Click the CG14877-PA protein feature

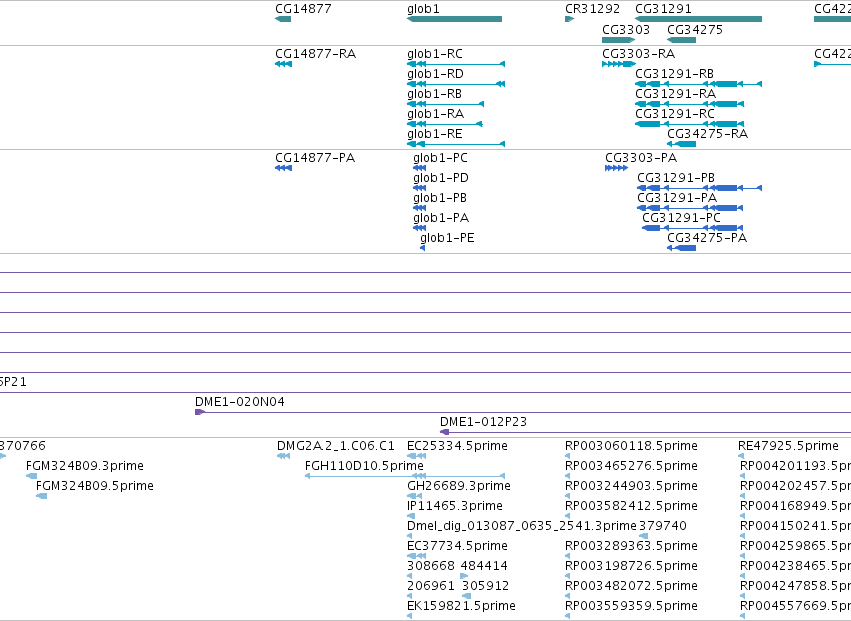[x=283, y=168]
